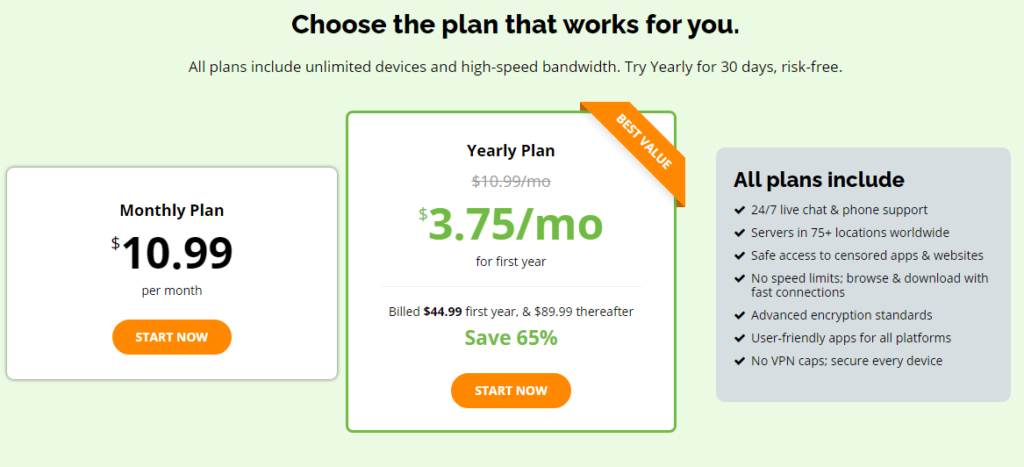Click the green $3.75/mo price

click(x=515, y=225)
